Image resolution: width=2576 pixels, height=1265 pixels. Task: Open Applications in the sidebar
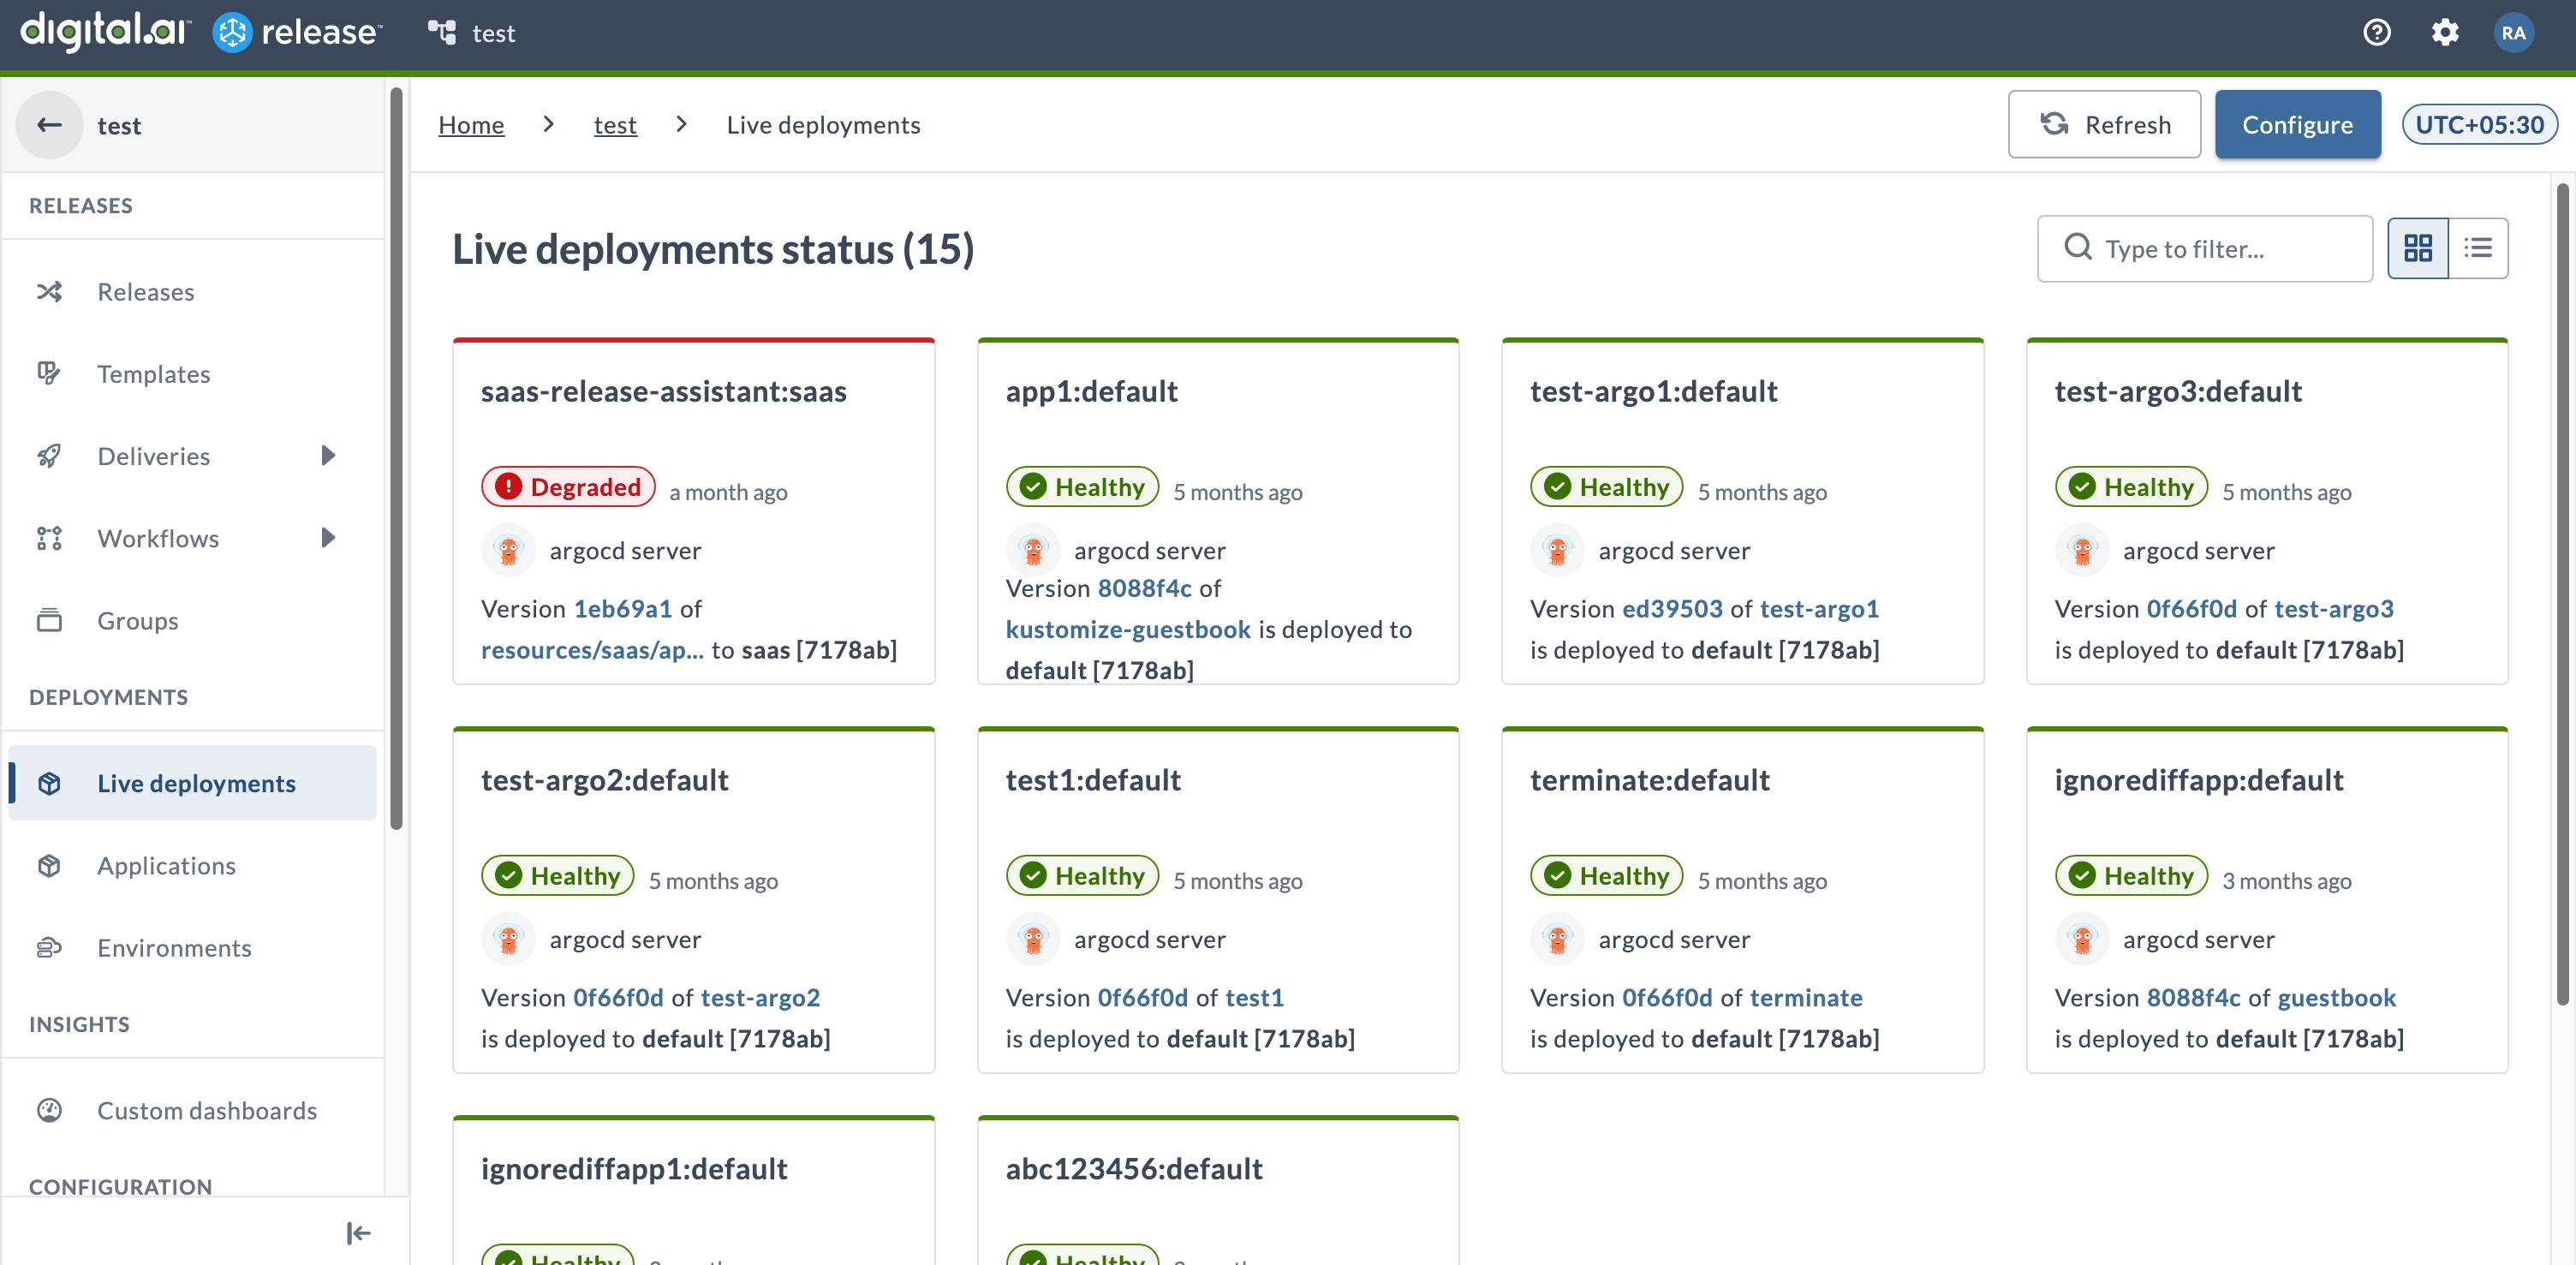(190, 865)
